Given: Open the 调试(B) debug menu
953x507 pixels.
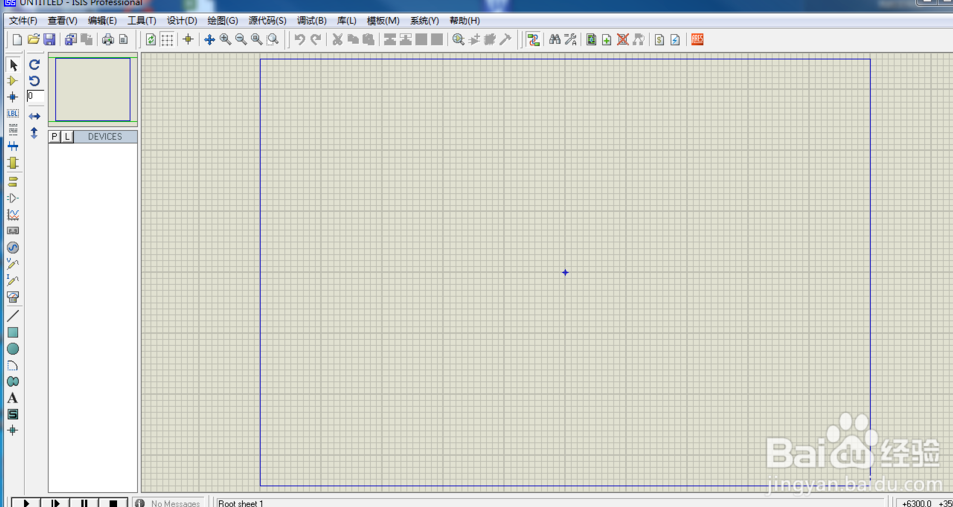Looking at the screenshot, I should pos(311,21).
